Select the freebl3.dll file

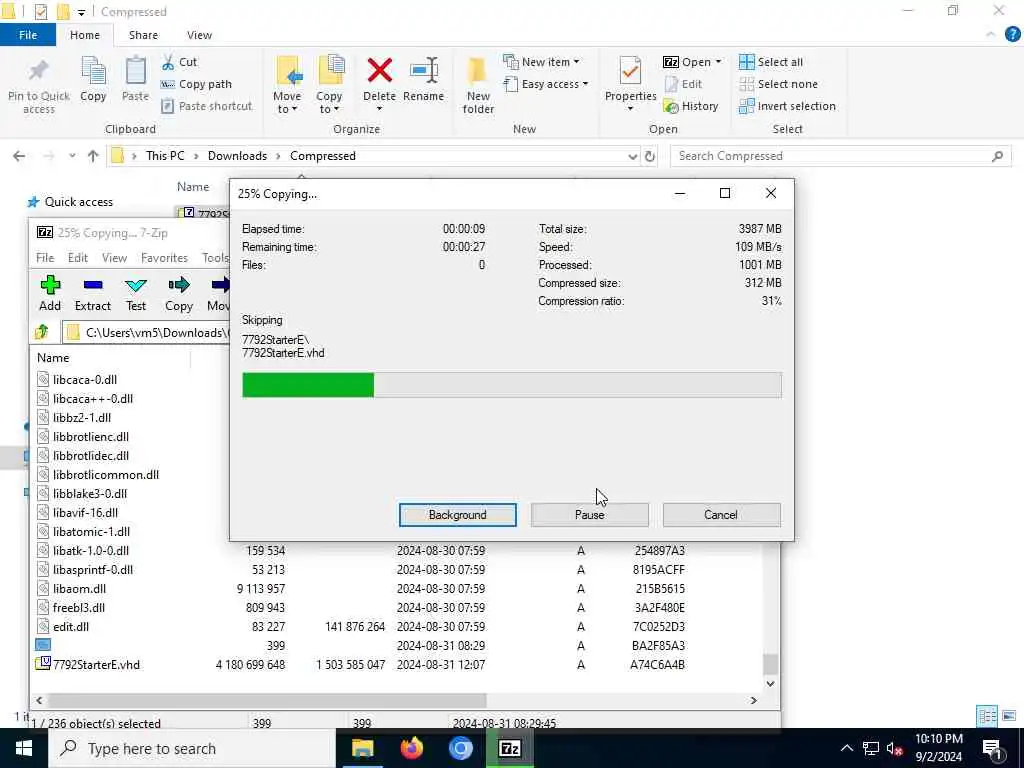(78, 607)
